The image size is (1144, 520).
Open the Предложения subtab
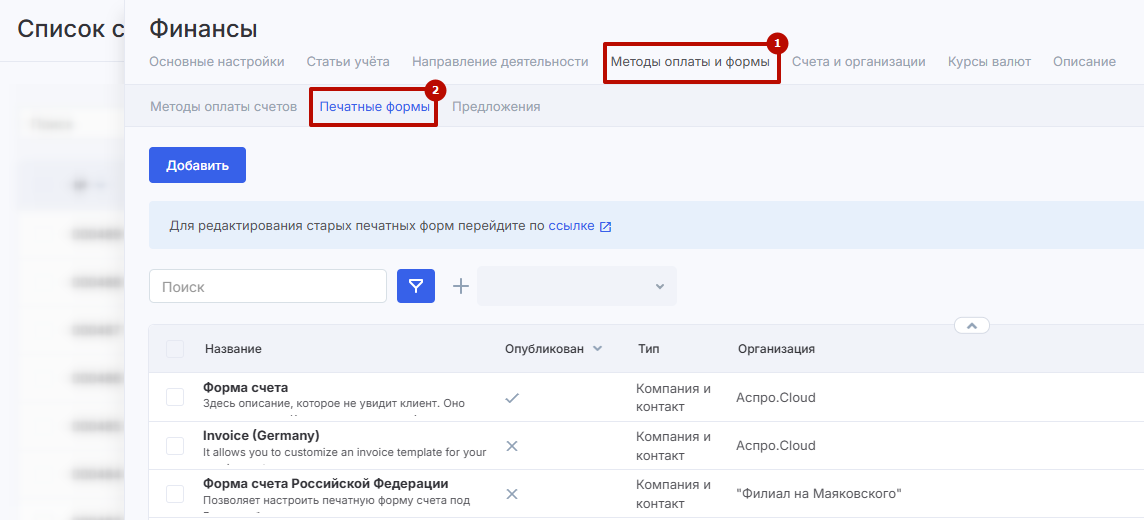coord(496,107)
